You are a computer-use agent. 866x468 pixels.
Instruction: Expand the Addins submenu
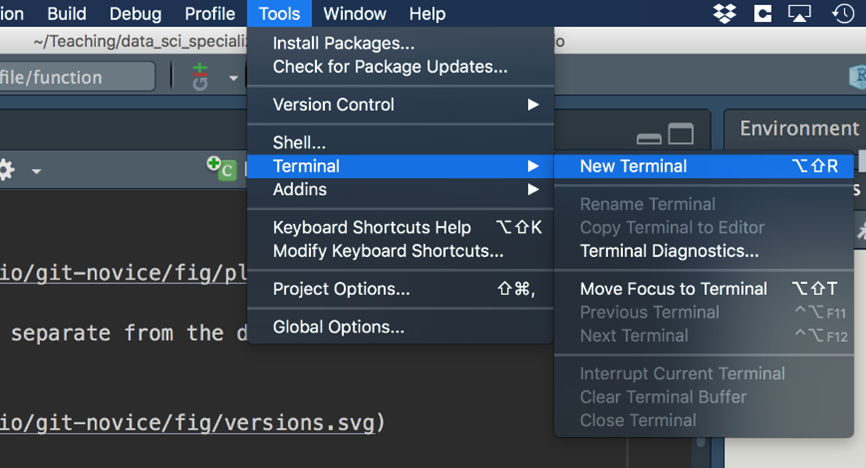click(x=400, y=190)
